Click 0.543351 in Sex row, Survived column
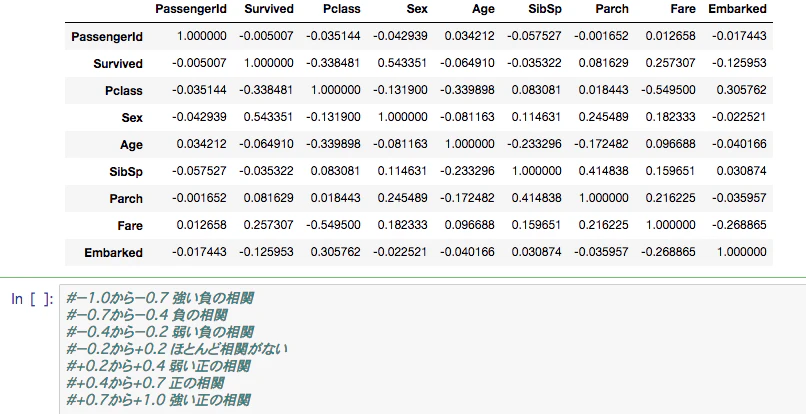The image size is (806, 414). pyautogui.click(x=269, y=117)
